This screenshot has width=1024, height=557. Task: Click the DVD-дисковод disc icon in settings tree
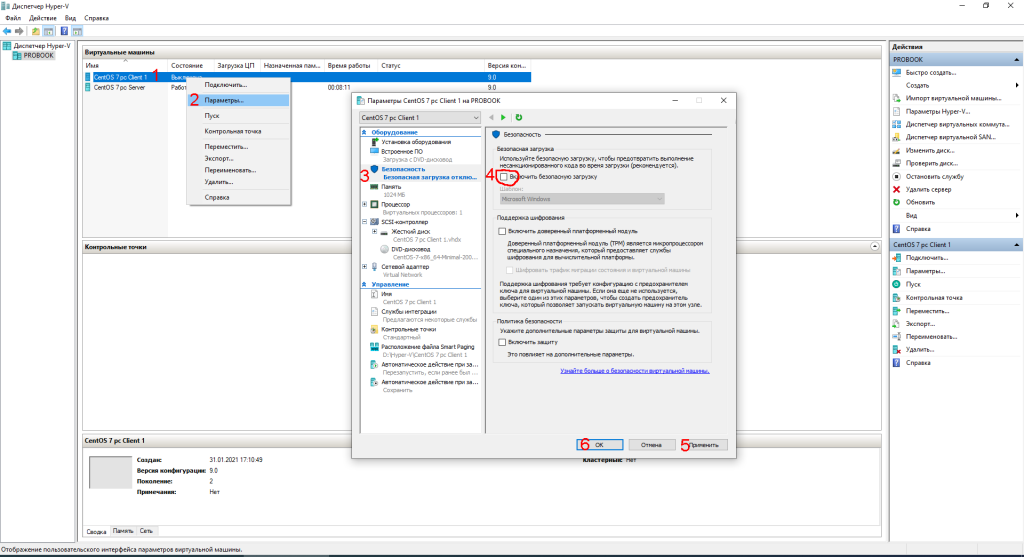point(384,249)
